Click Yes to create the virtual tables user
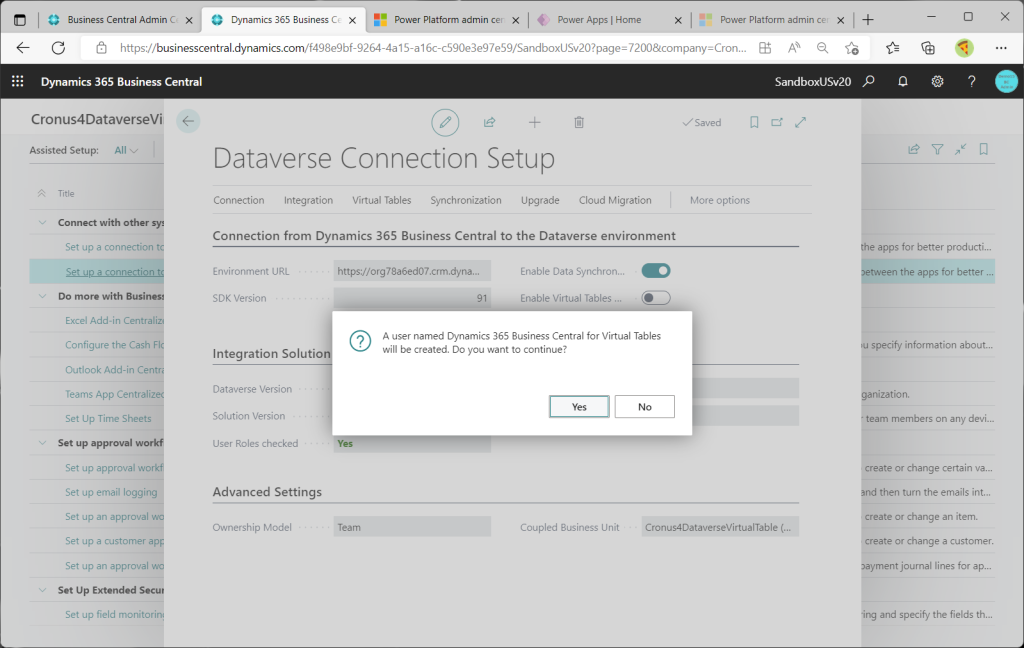This screenshot has width=1024, height=648. point(579,406)
